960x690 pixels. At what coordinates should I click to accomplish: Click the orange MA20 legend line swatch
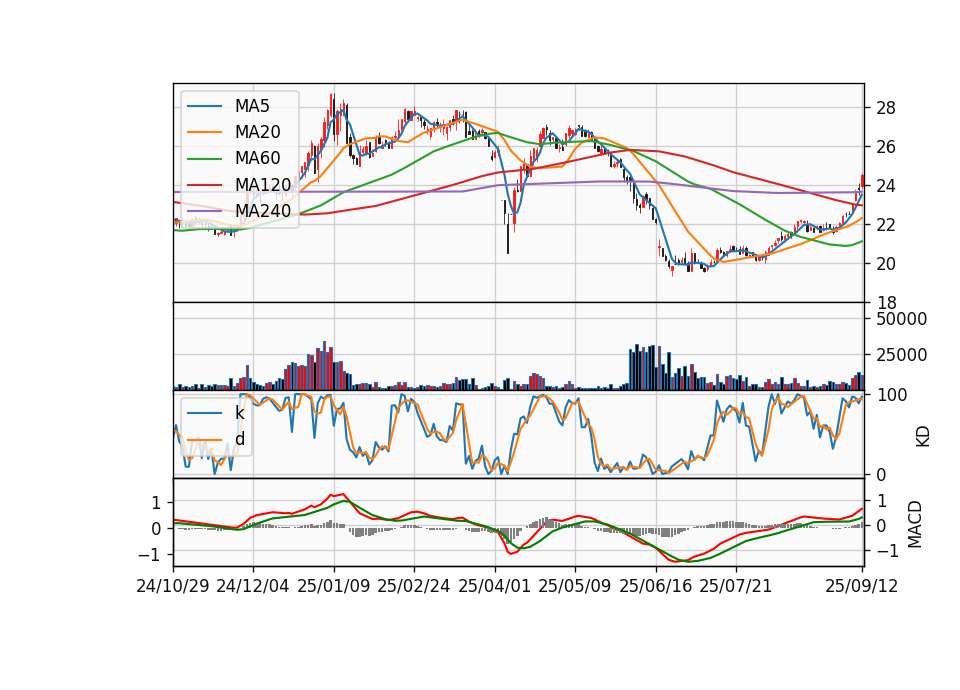pos(204,132)
